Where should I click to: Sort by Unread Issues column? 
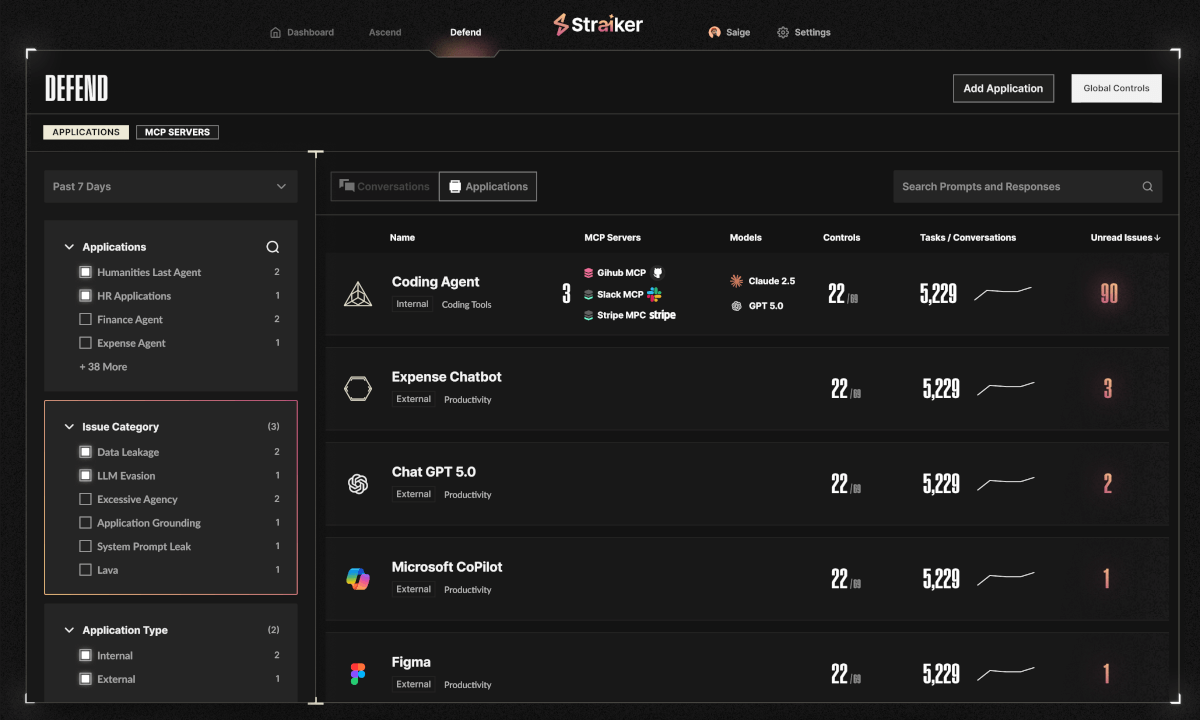click(1127, 238)
